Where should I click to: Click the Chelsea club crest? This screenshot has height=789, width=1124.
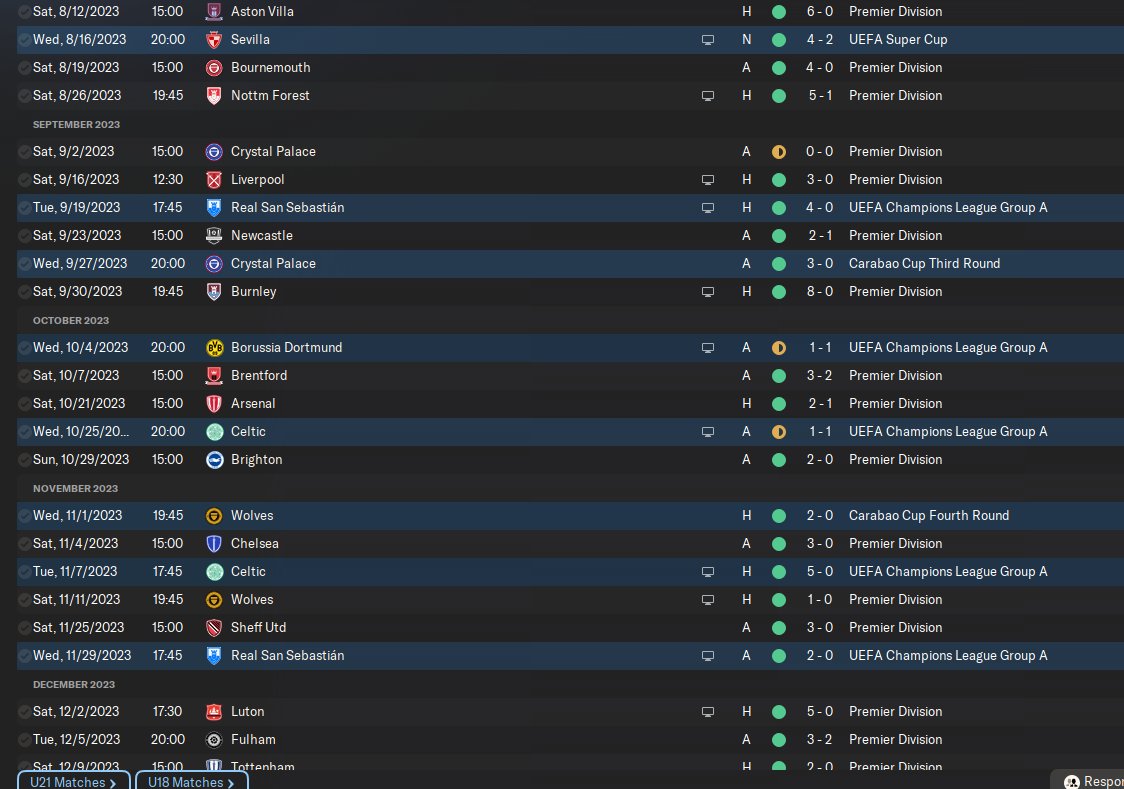pos(214,544)
